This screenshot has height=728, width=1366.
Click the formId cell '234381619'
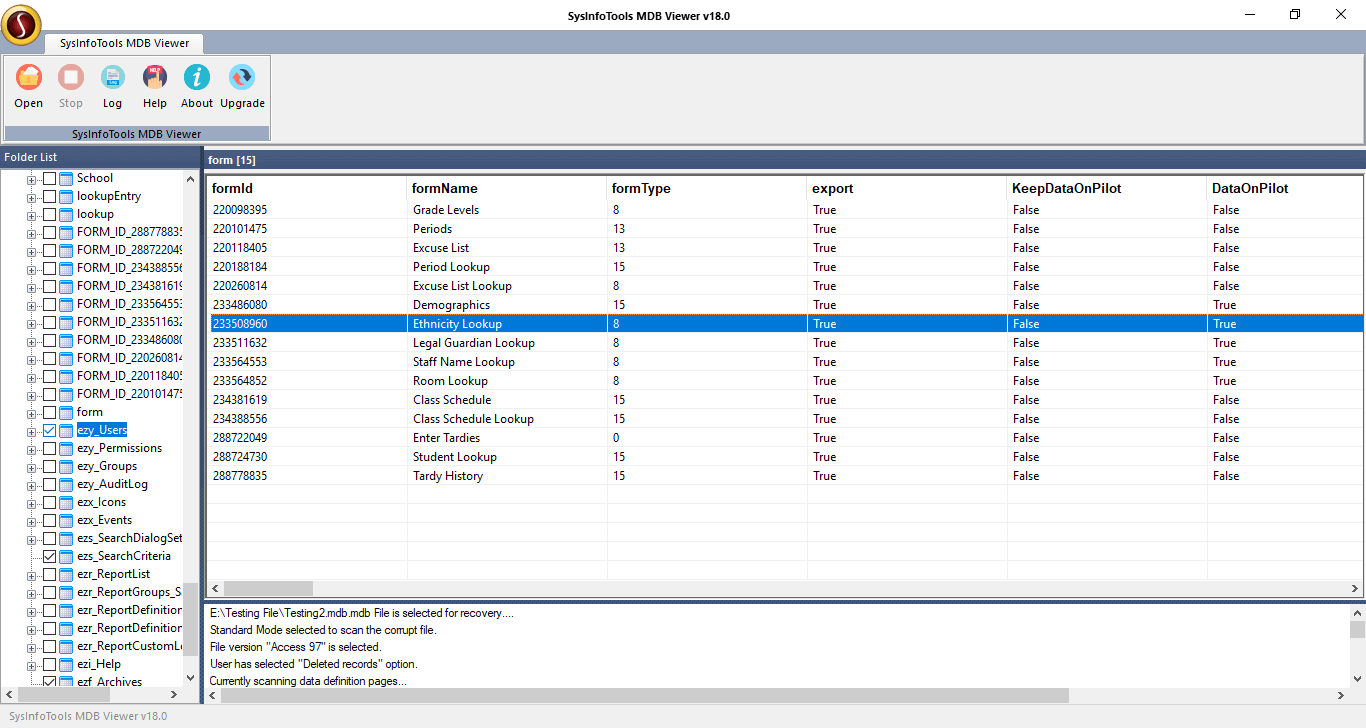[x=240, y=400]
